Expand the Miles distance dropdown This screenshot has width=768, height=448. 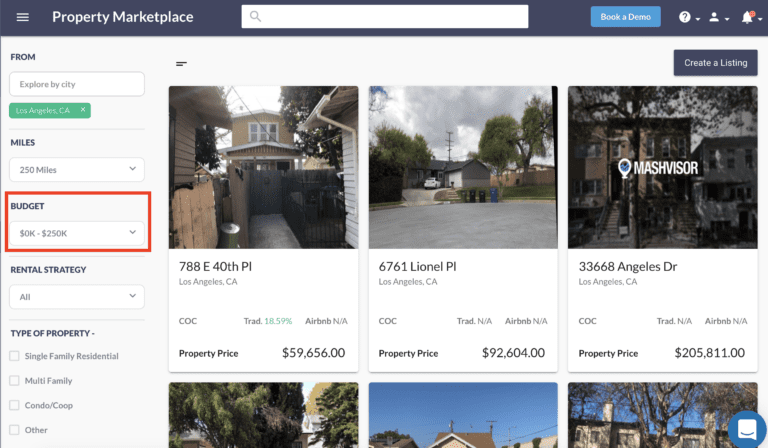77,170
